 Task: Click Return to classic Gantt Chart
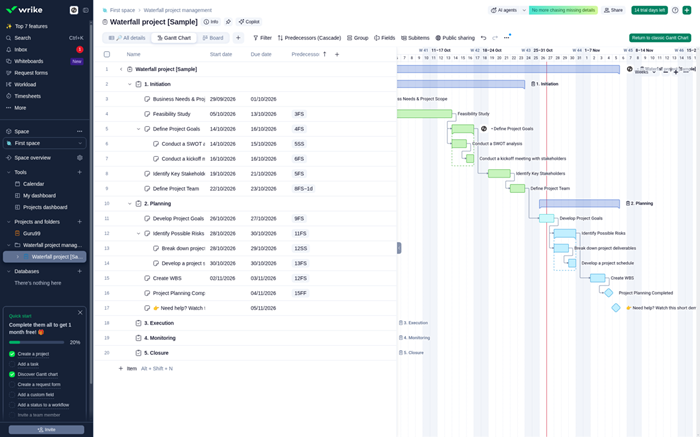point(660,38)
